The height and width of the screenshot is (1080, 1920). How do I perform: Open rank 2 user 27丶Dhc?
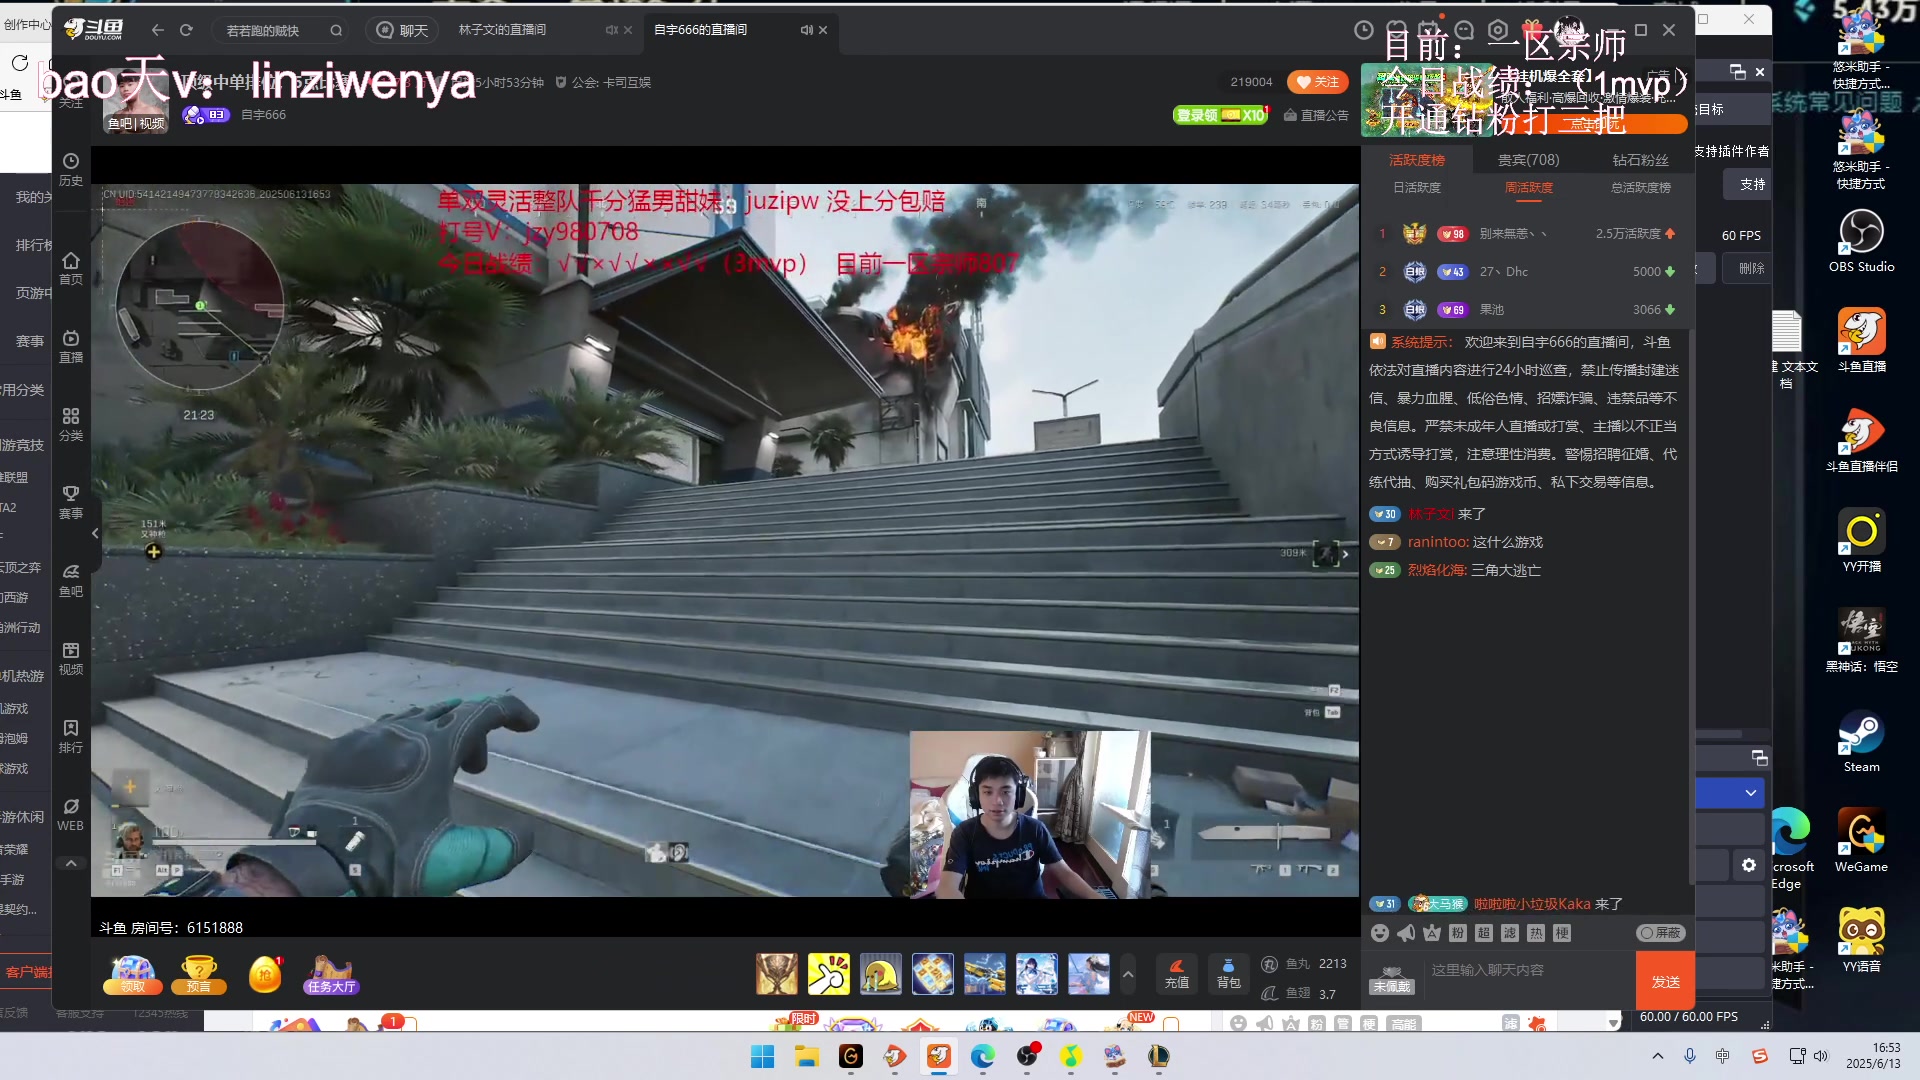[x=1504, y=272]
